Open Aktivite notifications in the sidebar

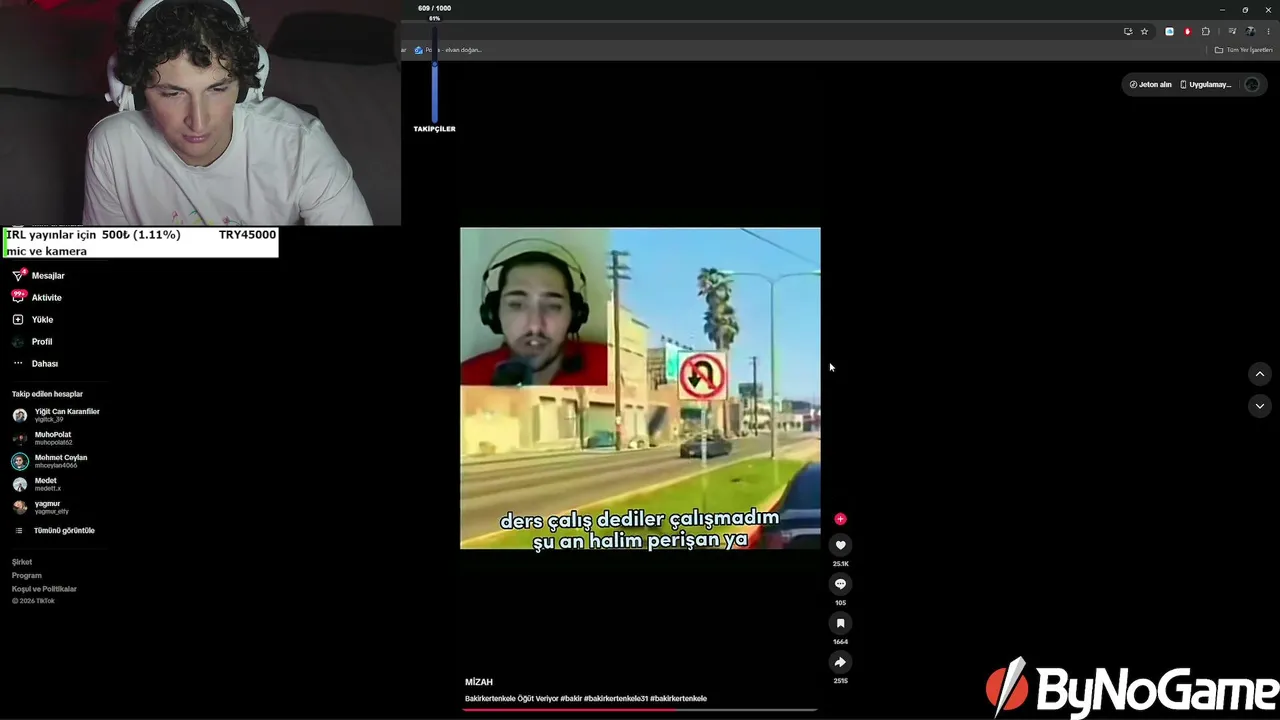tap(38, 297)
